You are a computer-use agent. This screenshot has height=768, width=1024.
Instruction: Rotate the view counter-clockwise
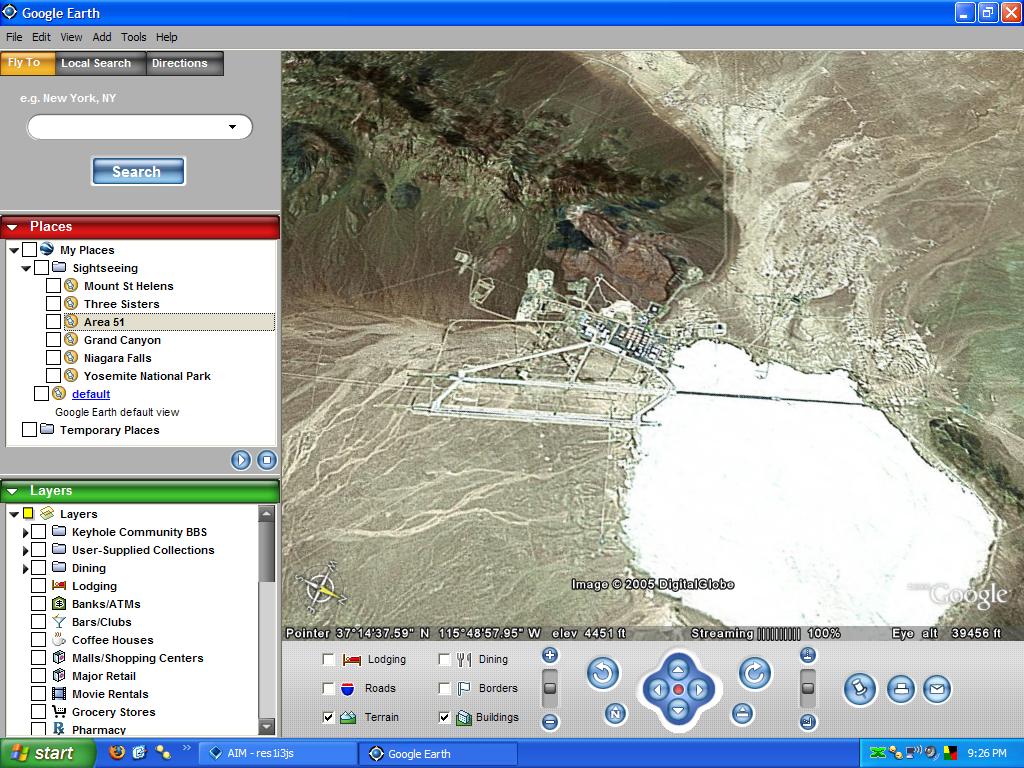coord(602,674)
